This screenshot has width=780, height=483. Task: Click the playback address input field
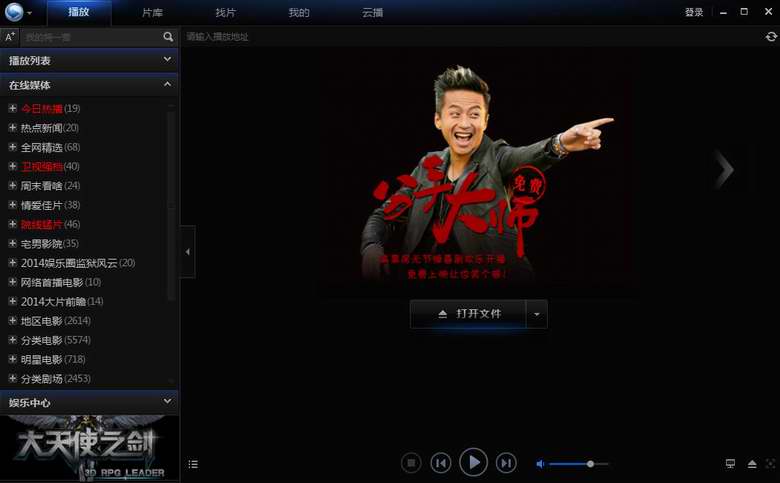coord(470,37)
